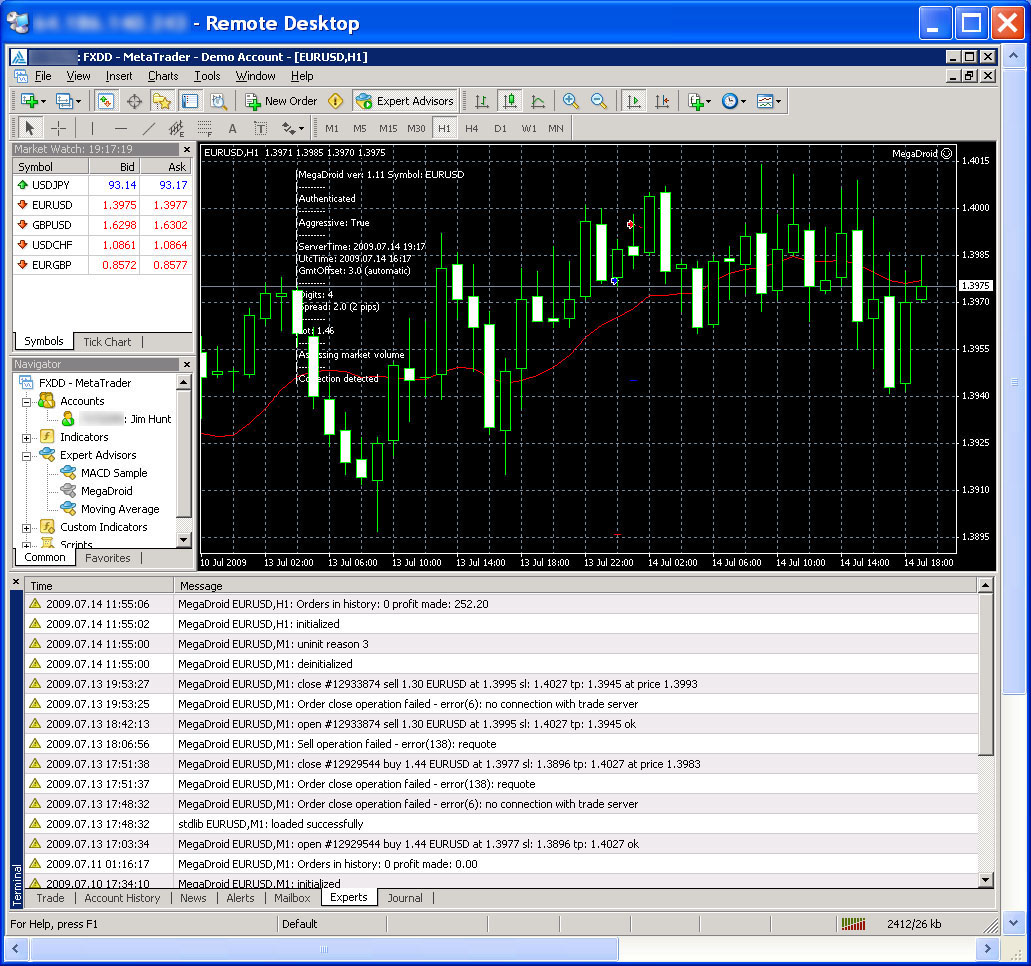This screenshot has height=966, width=1031.
Task: Open the Charts menu
Action: click(163, 76)
